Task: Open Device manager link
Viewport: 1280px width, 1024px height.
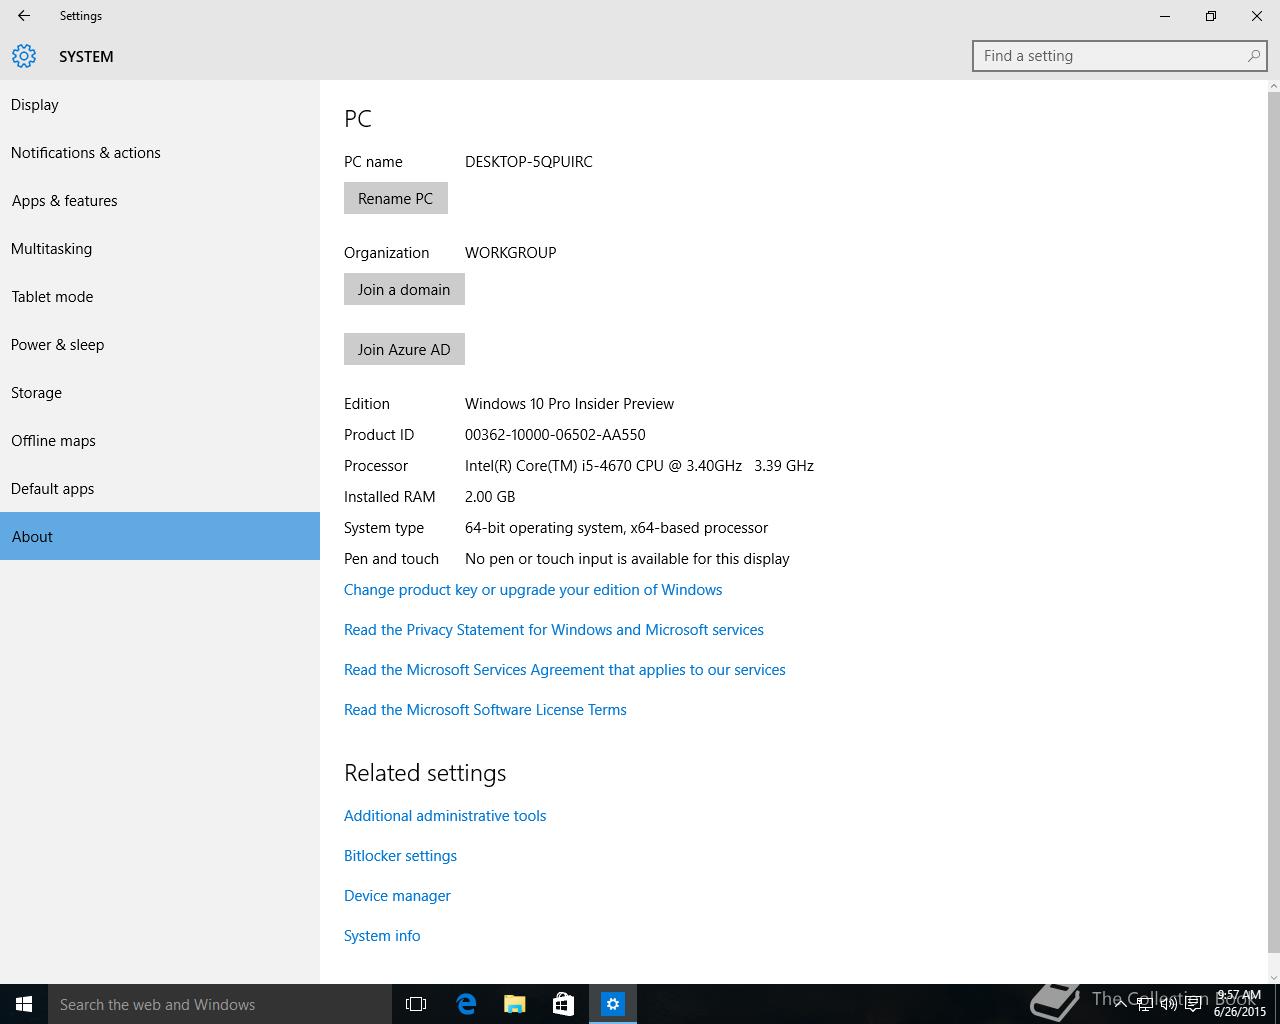Action: (x=397, y=896)
